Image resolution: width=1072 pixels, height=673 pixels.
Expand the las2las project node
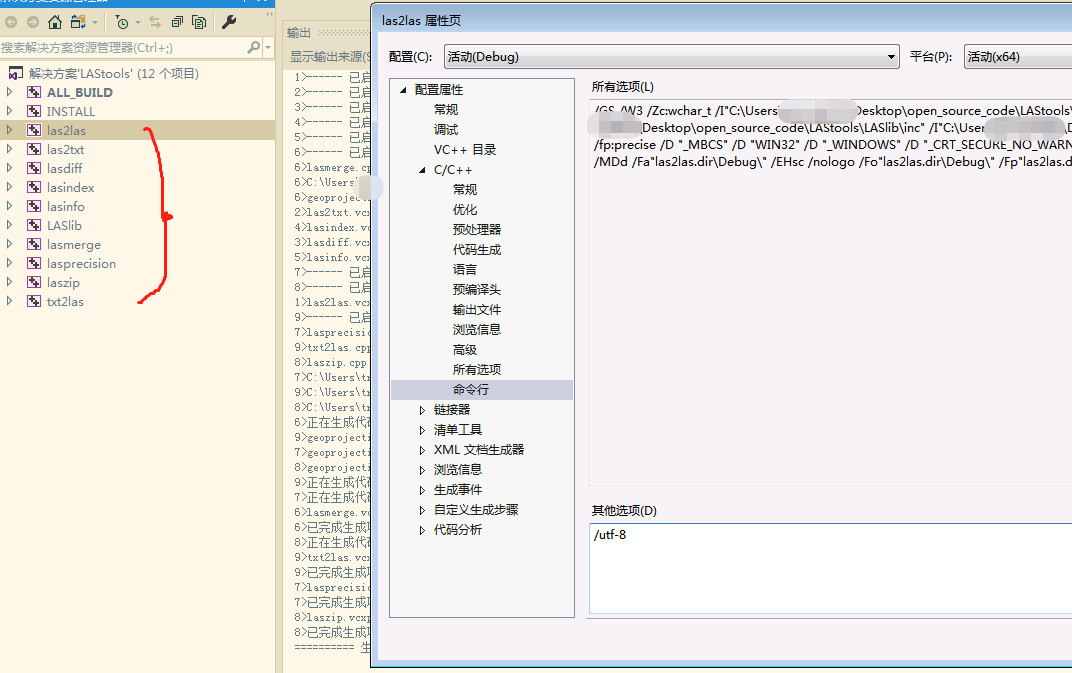pos(9,129)
